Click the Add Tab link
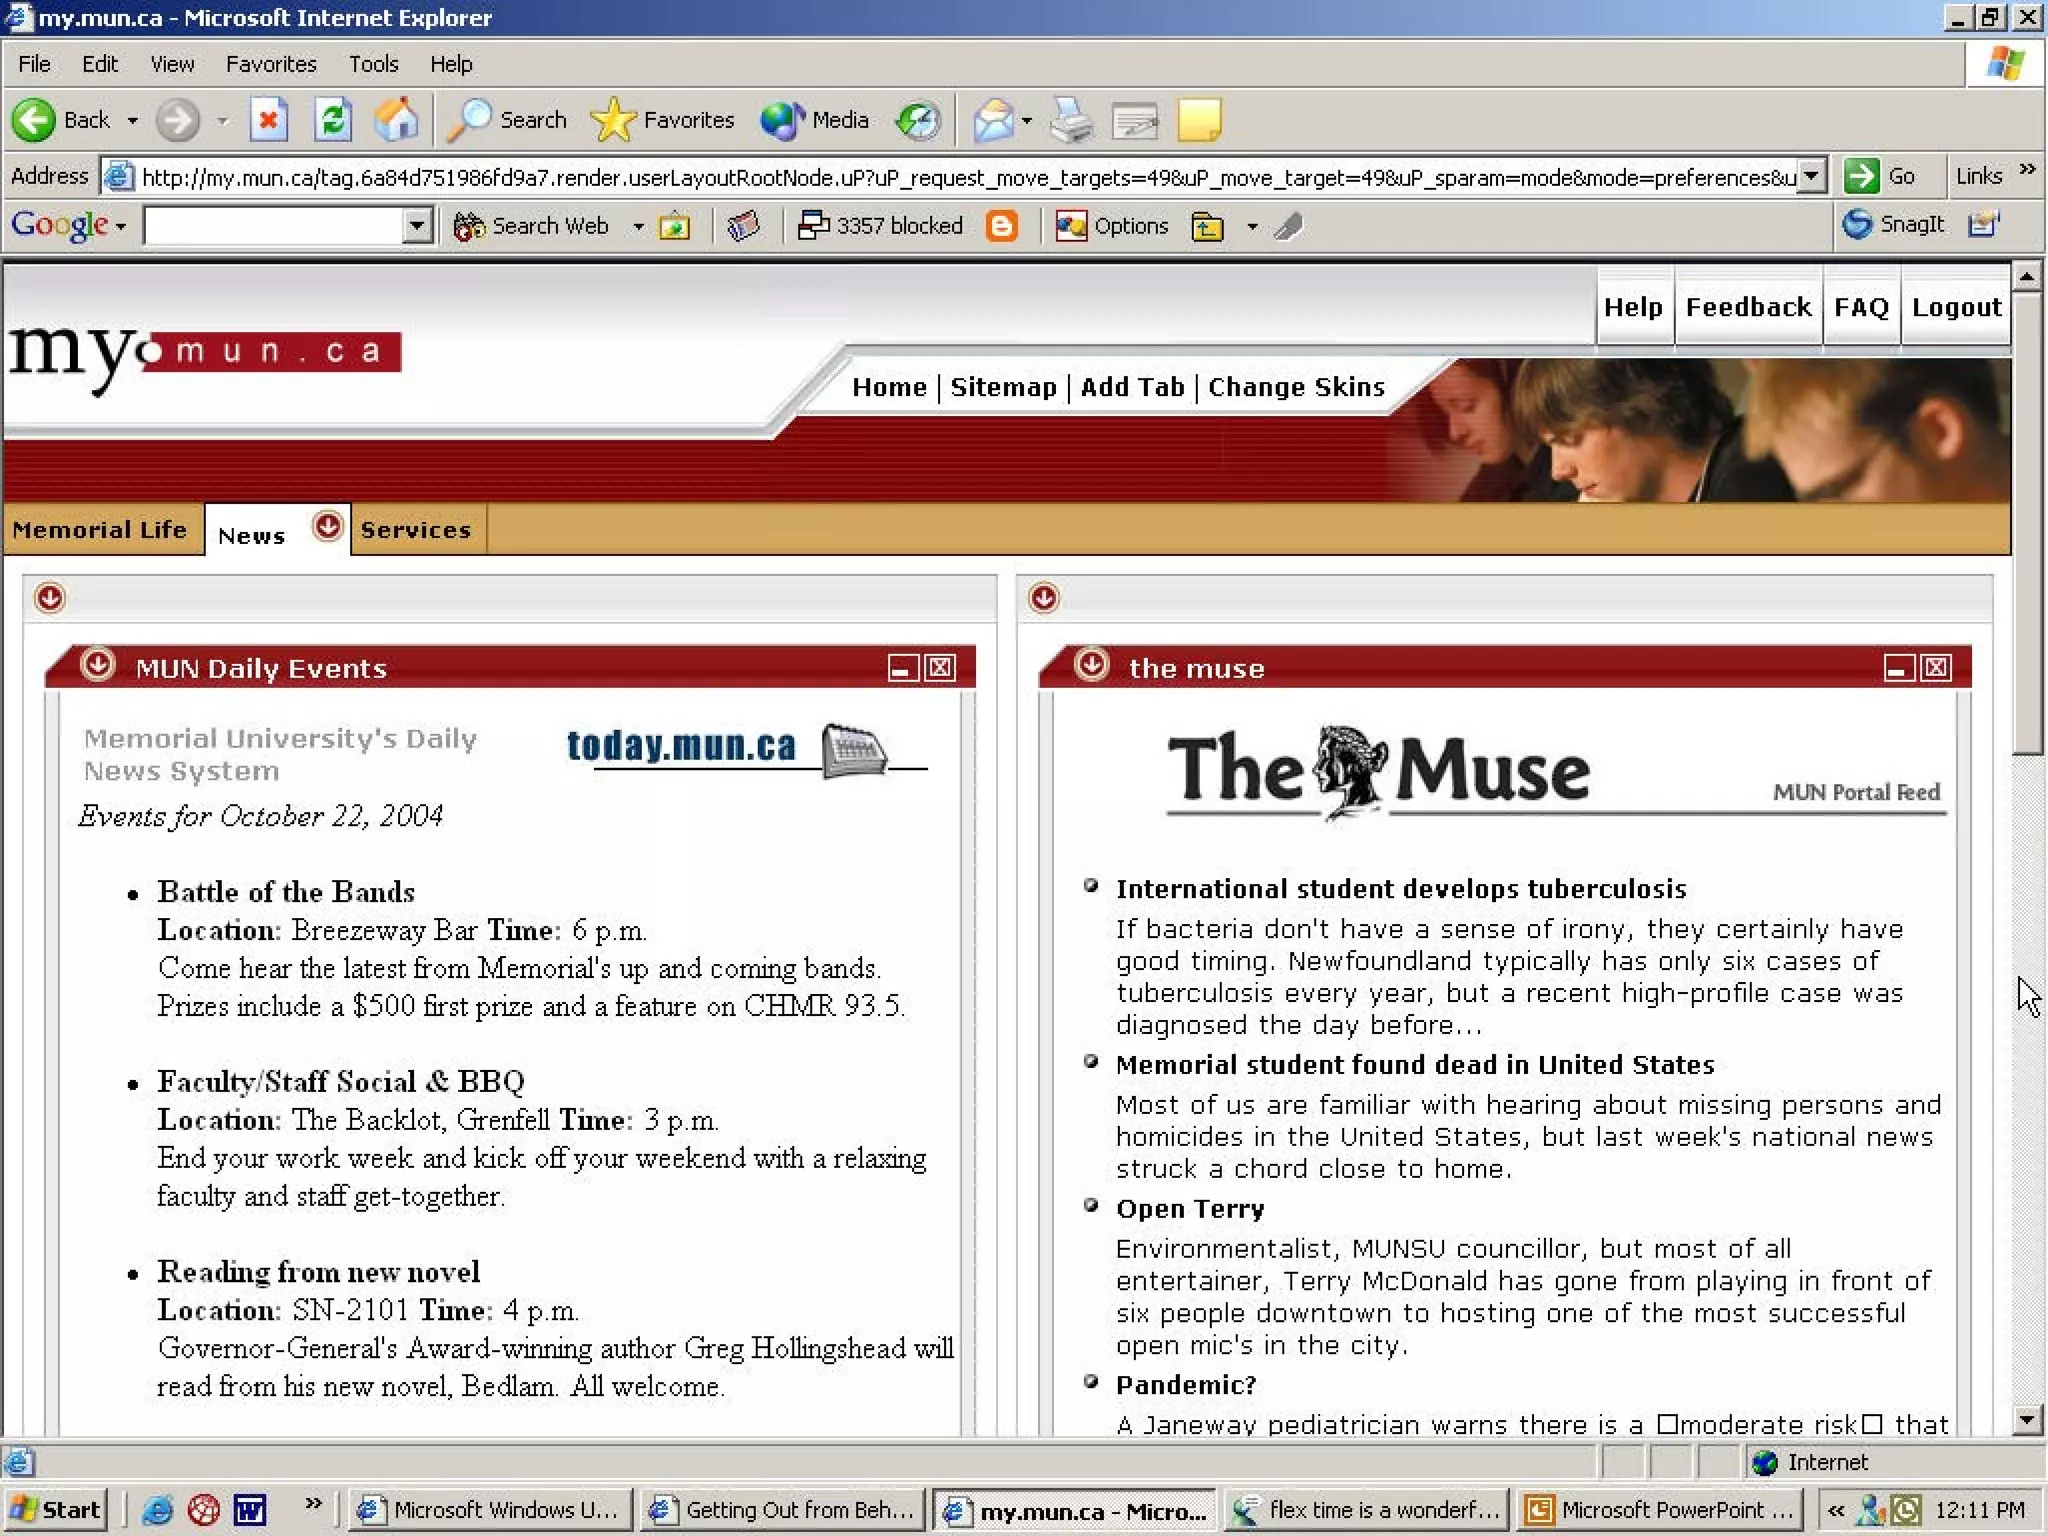 (1132, 387)
